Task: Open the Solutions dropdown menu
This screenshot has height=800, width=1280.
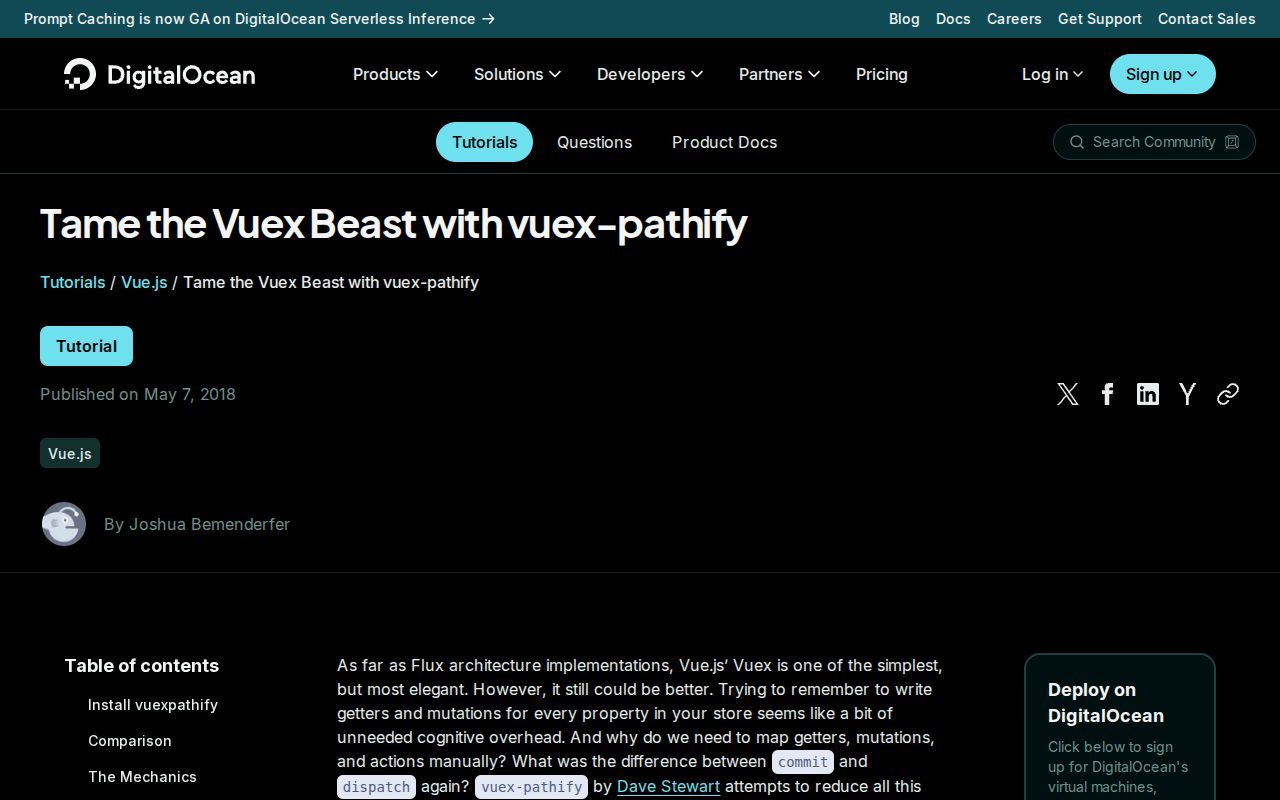Action: [x=517, y=74]
